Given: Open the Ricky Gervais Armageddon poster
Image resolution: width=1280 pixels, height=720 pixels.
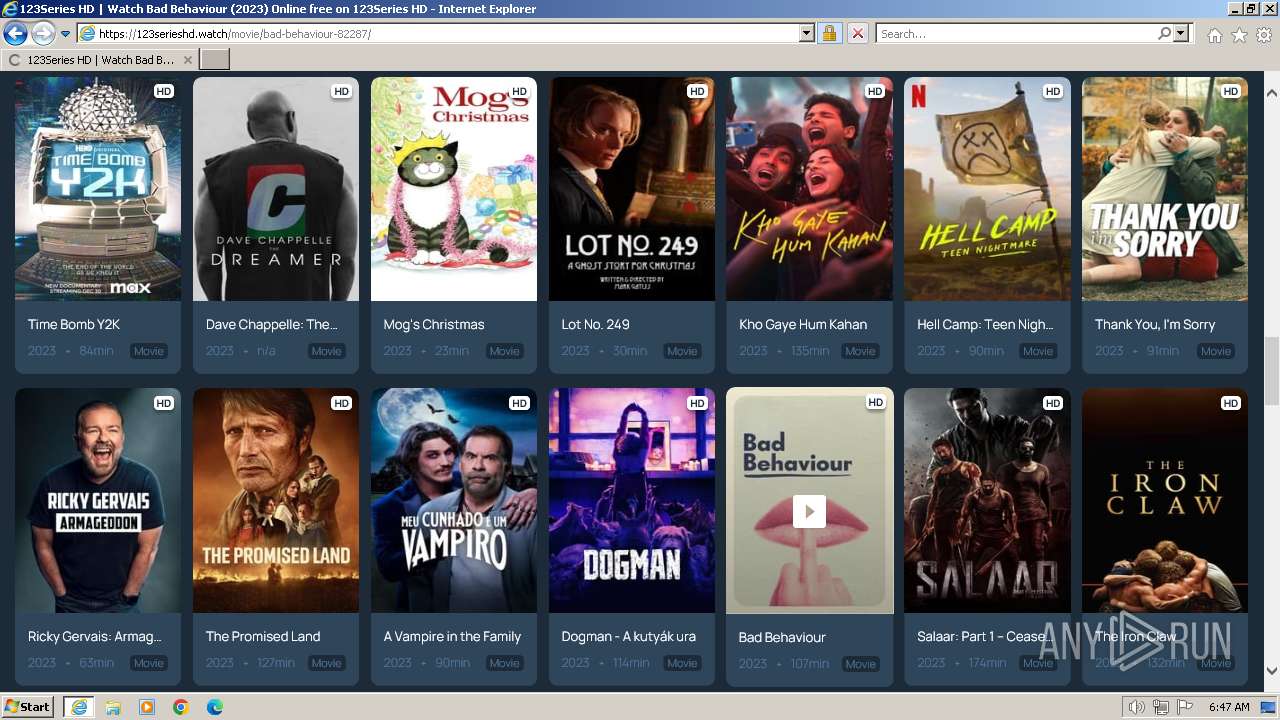Looking at the screenshot, I should (98, 500).
